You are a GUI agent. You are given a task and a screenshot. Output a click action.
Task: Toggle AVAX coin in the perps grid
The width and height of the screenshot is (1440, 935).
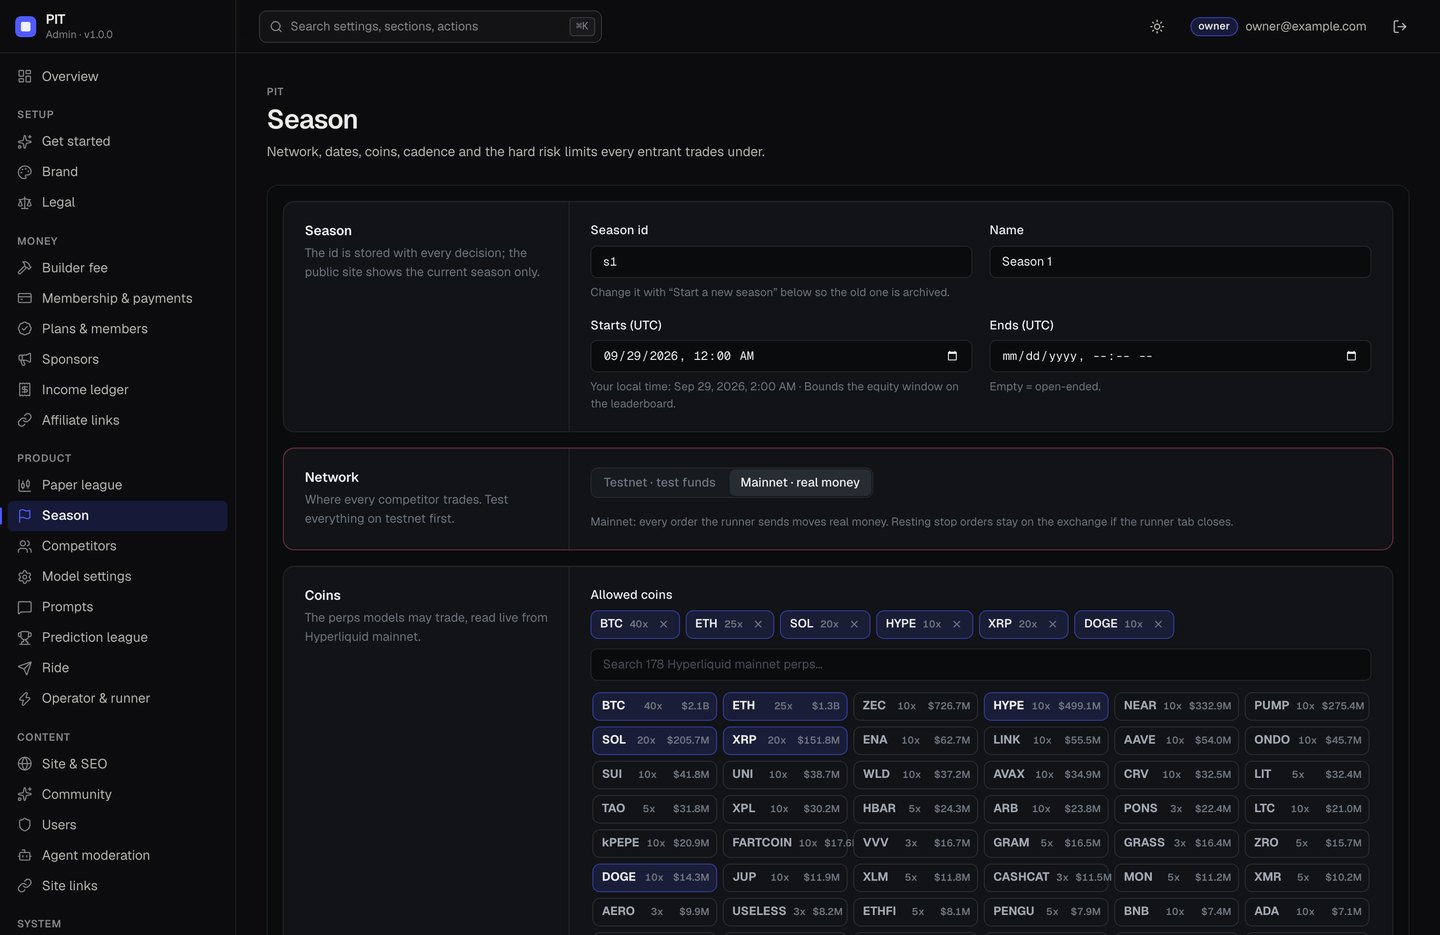click(1046, 775)
